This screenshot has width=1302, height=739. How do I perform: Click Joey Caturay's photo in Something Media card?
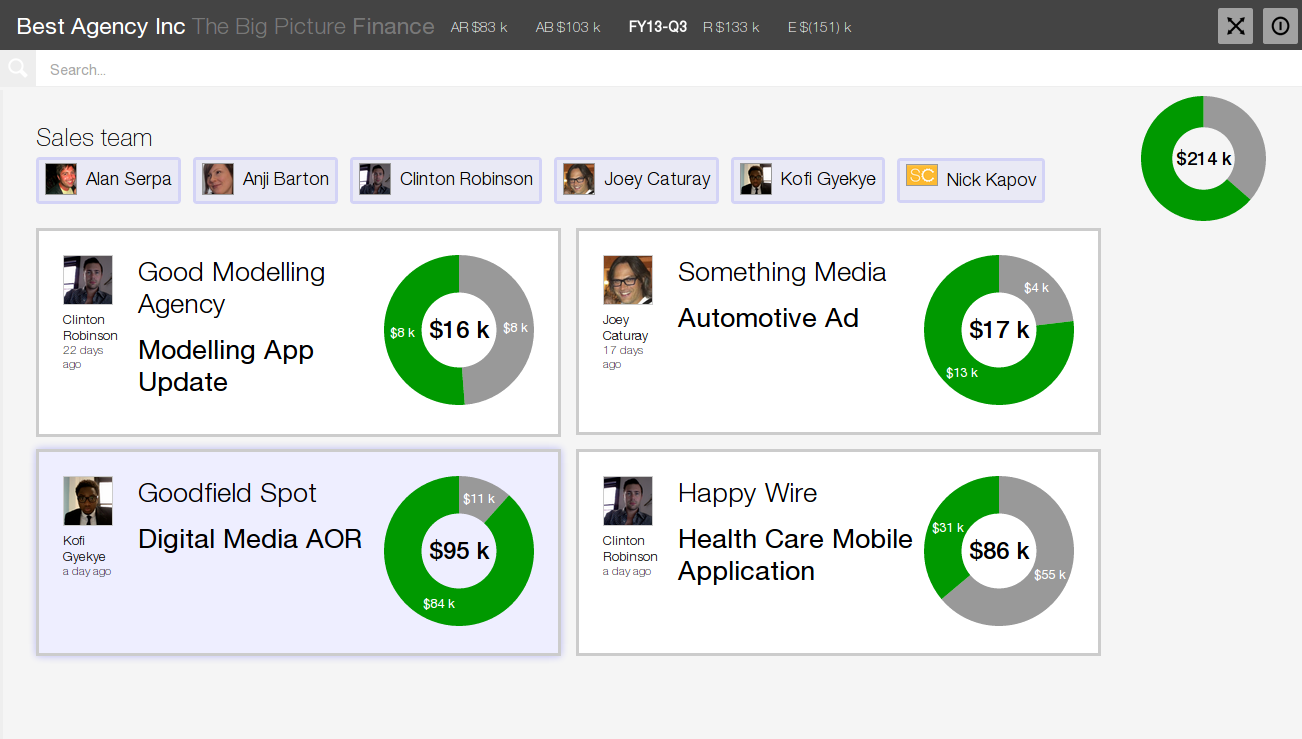click(x=628, y=280)
